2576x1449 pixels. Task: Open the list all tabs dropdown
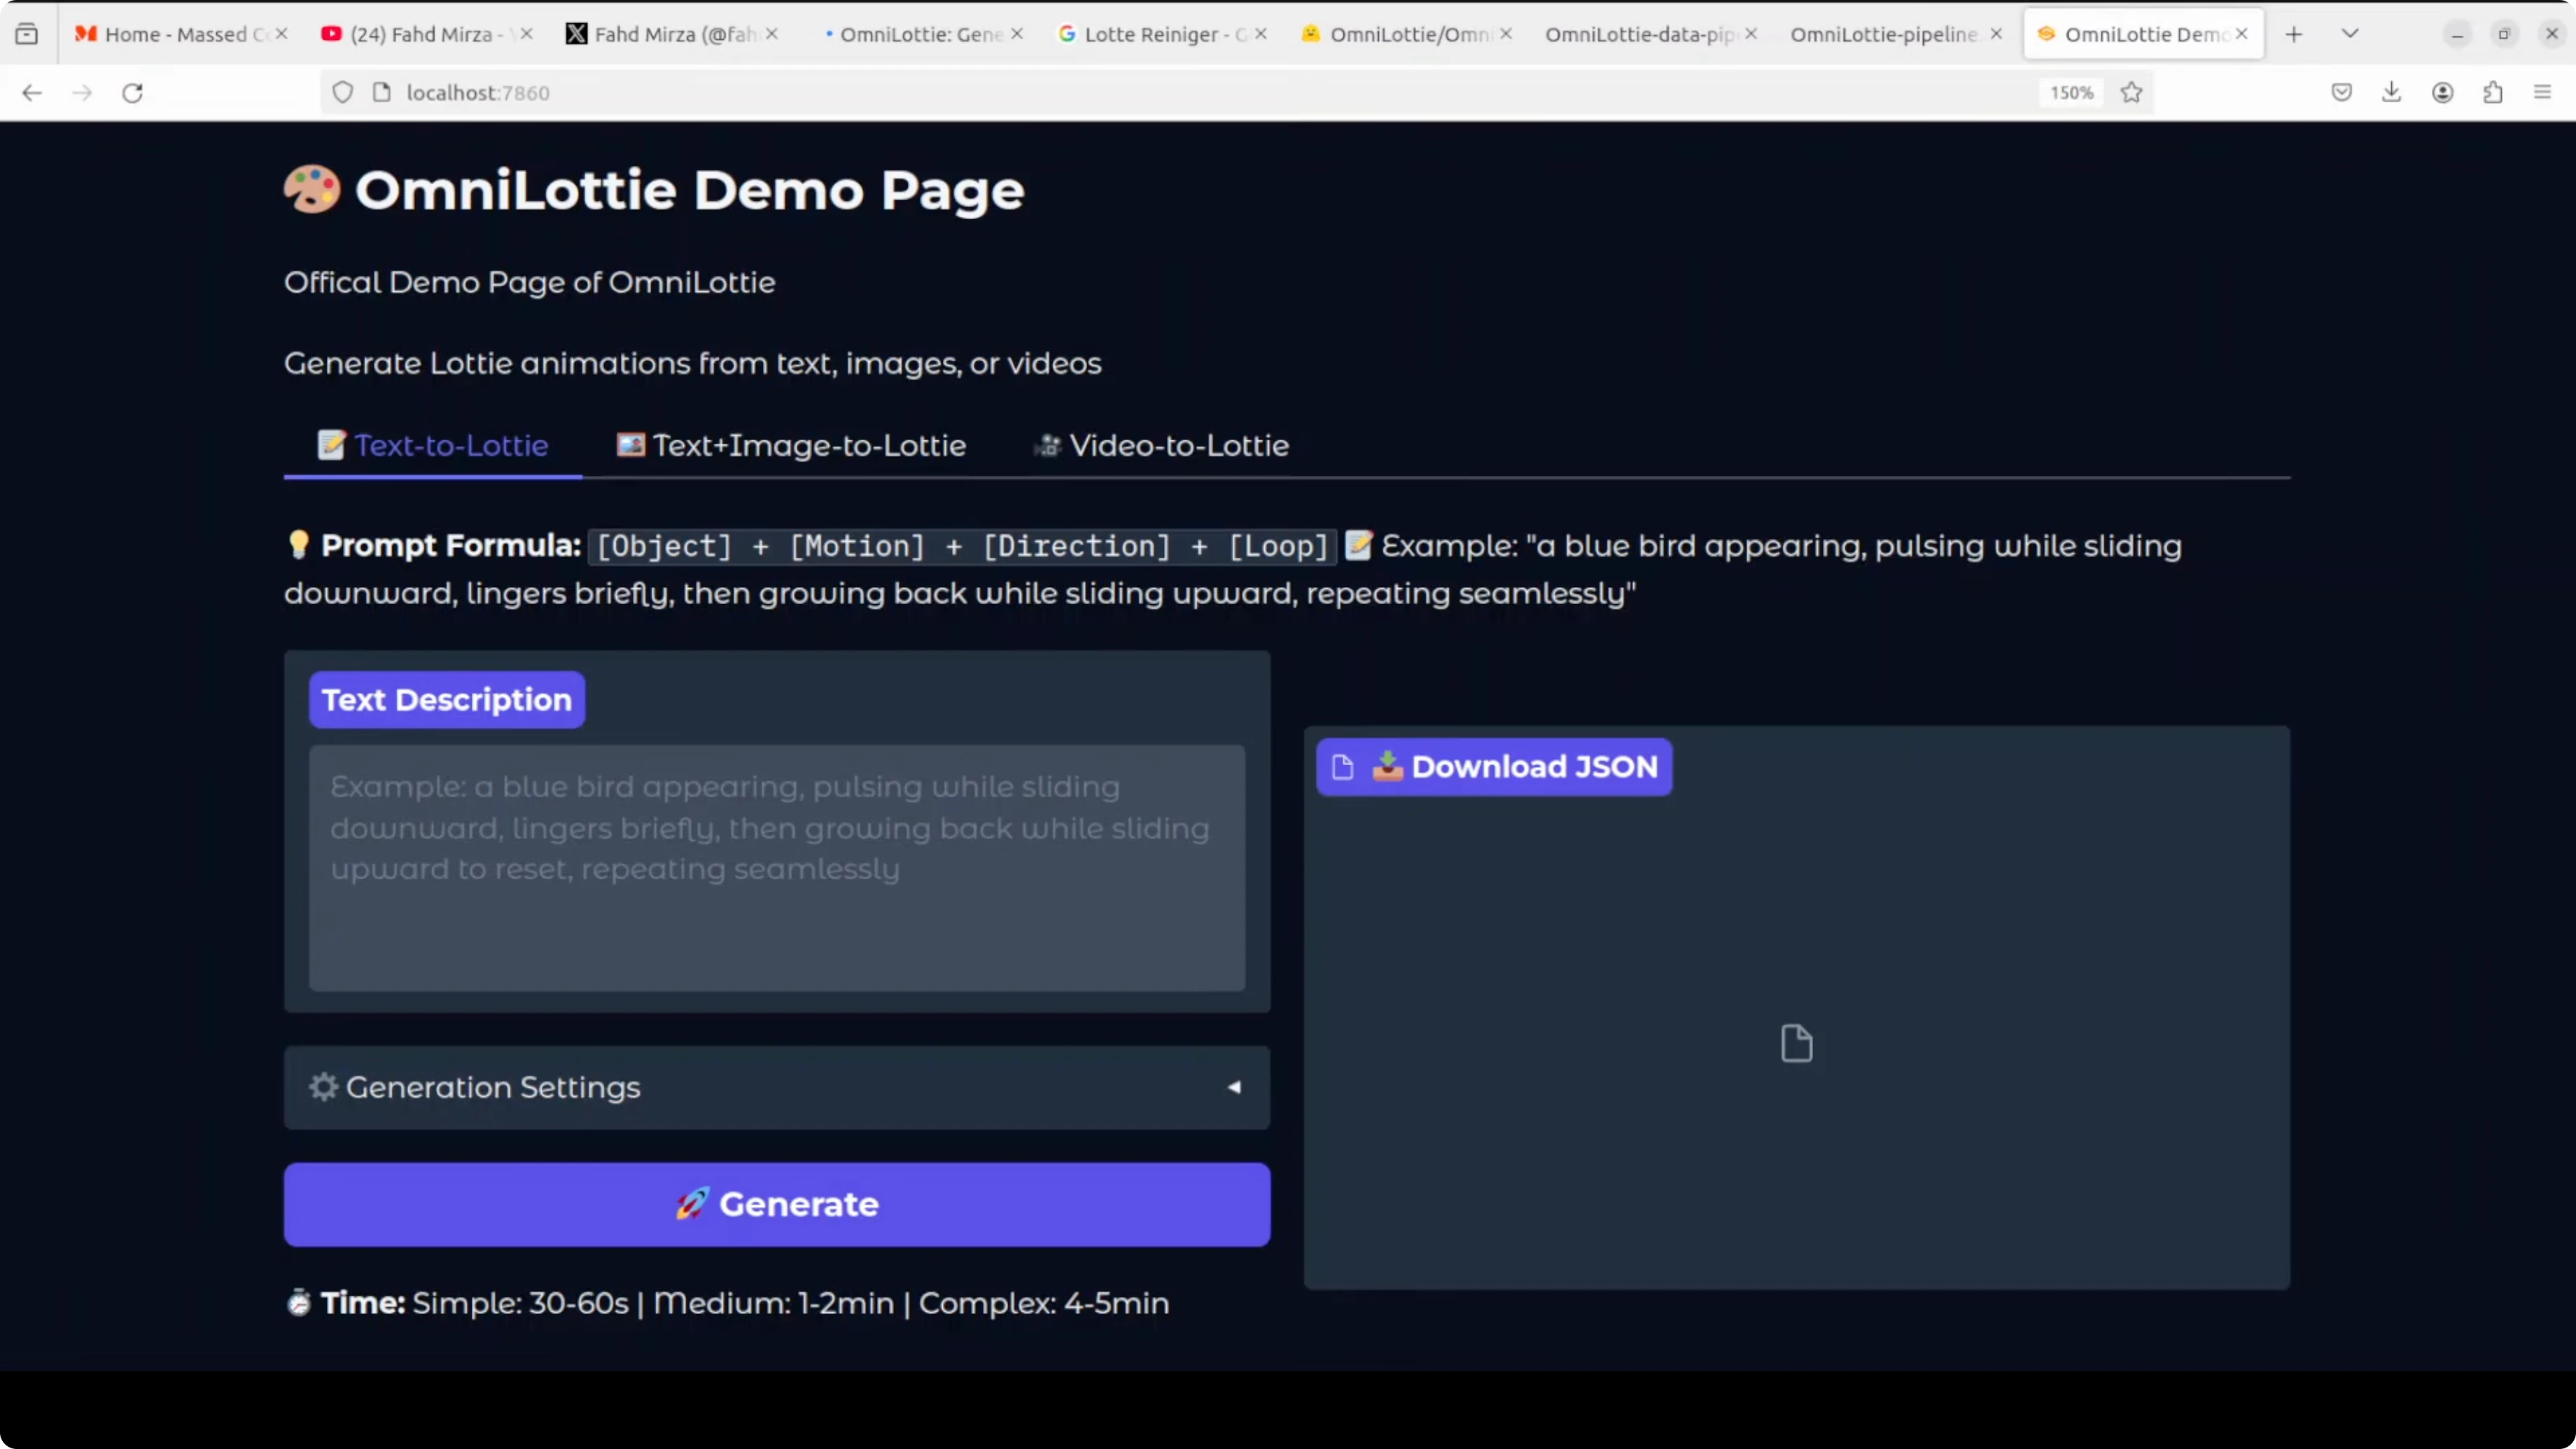[2350, 32]
